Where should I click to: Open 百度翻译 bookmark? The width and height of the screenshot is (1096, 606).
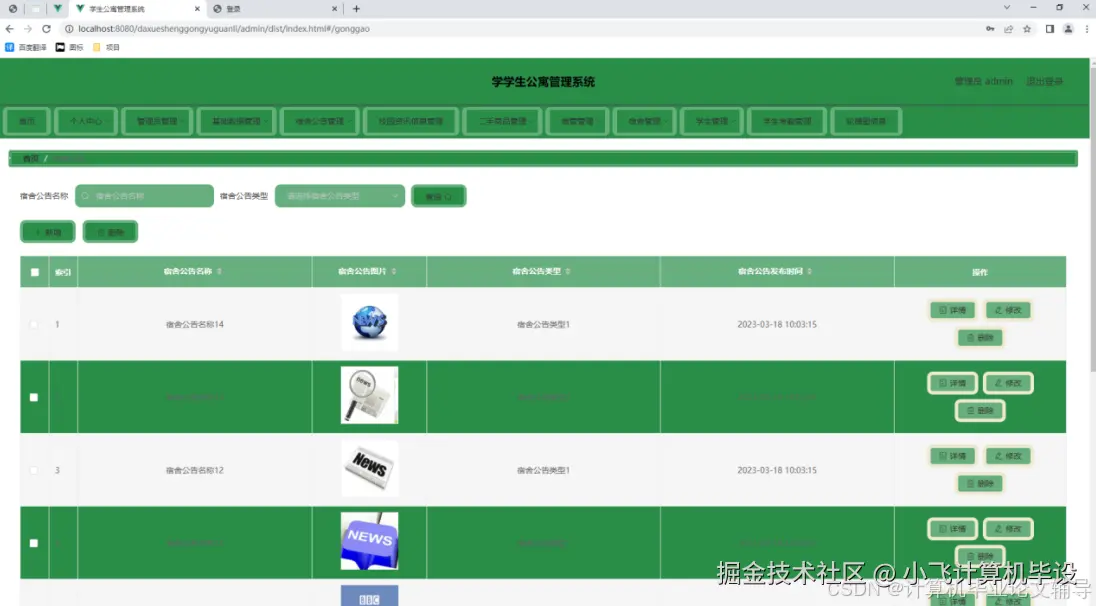click(26, 48)
